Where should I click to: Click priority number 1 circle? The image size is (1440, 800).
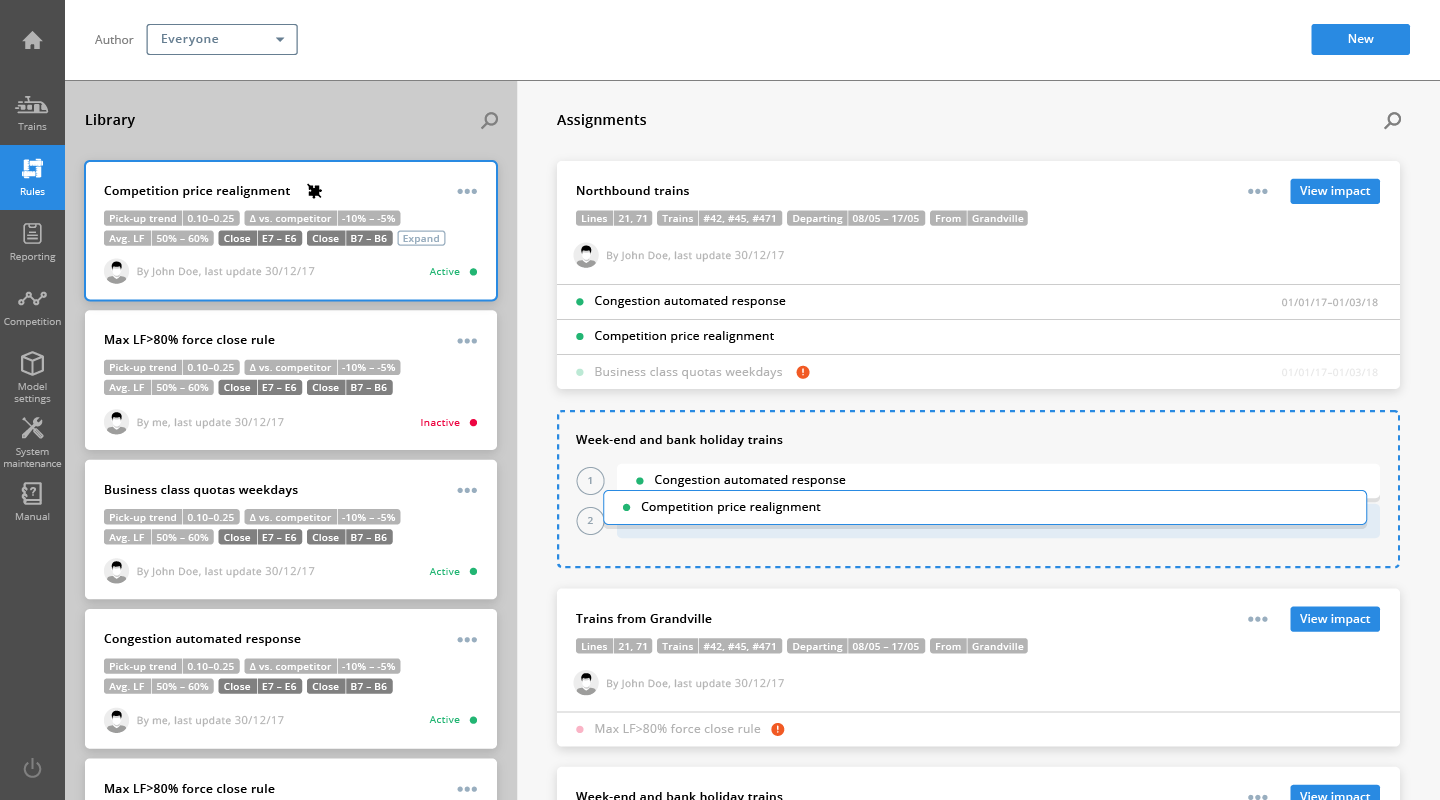point(590,481)
